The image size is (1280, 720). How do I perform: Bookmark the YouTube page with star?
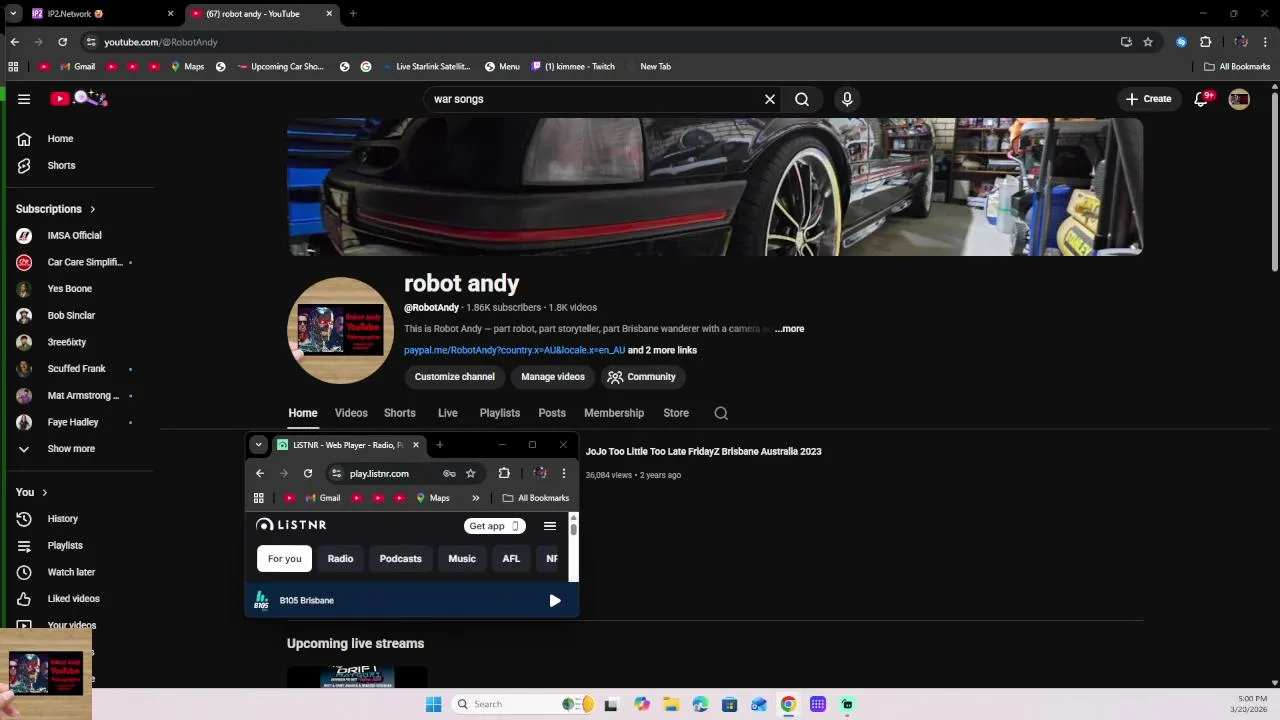tap(1148, 42)
